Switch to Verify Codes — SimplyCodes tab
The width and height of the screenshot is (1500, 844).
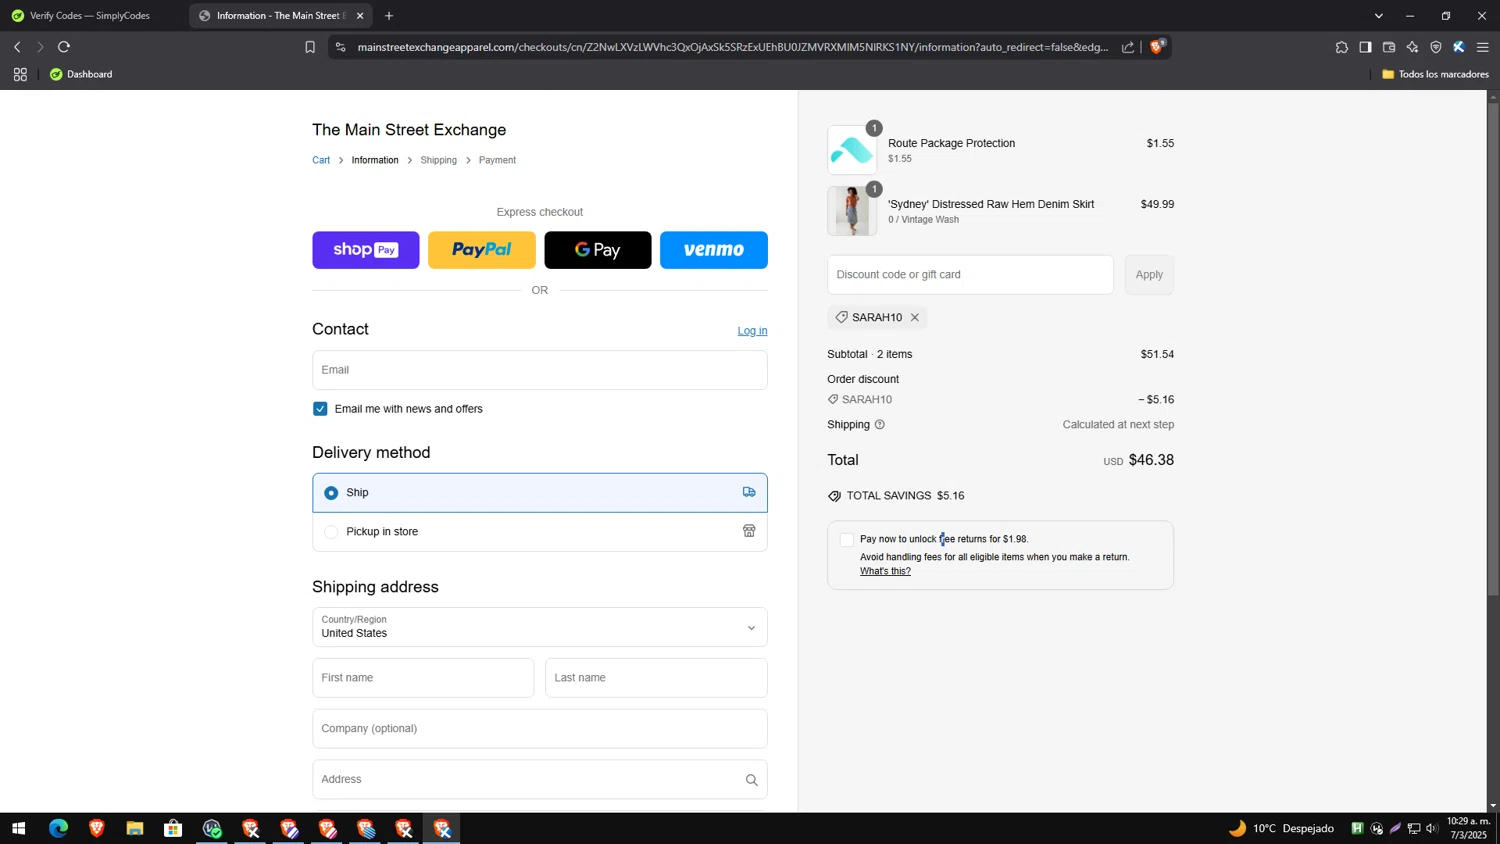[x=90, y=16]
